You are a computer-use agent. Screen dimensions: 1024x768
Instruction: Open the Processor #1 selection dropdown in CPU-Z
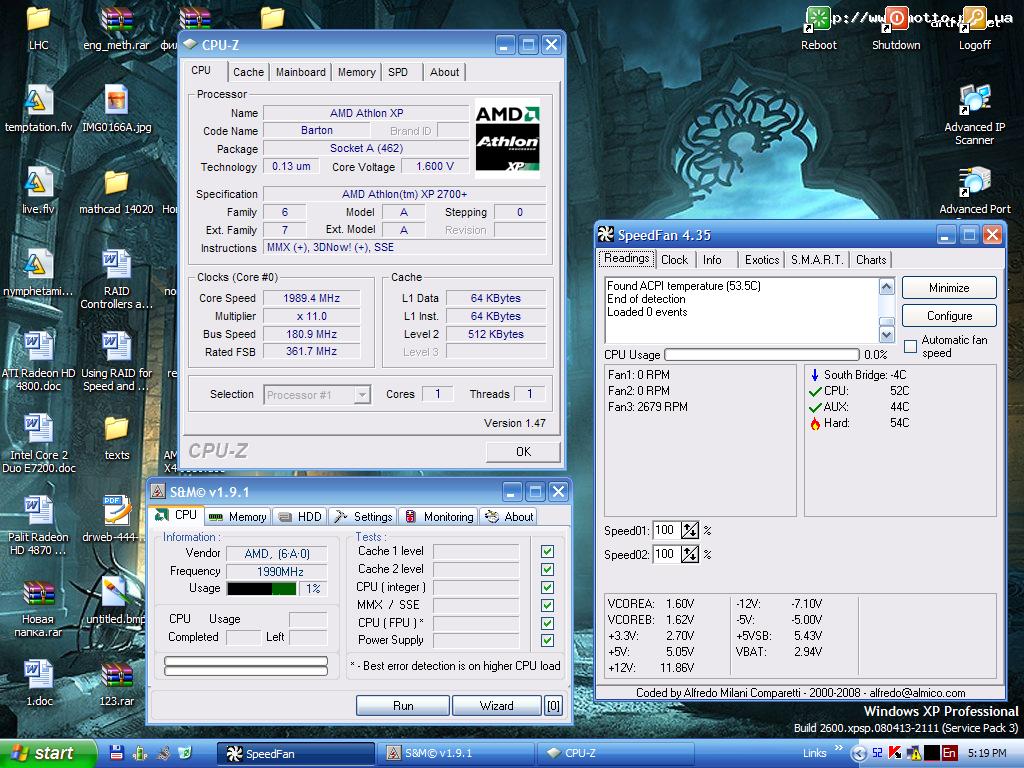tap(362, 394)
